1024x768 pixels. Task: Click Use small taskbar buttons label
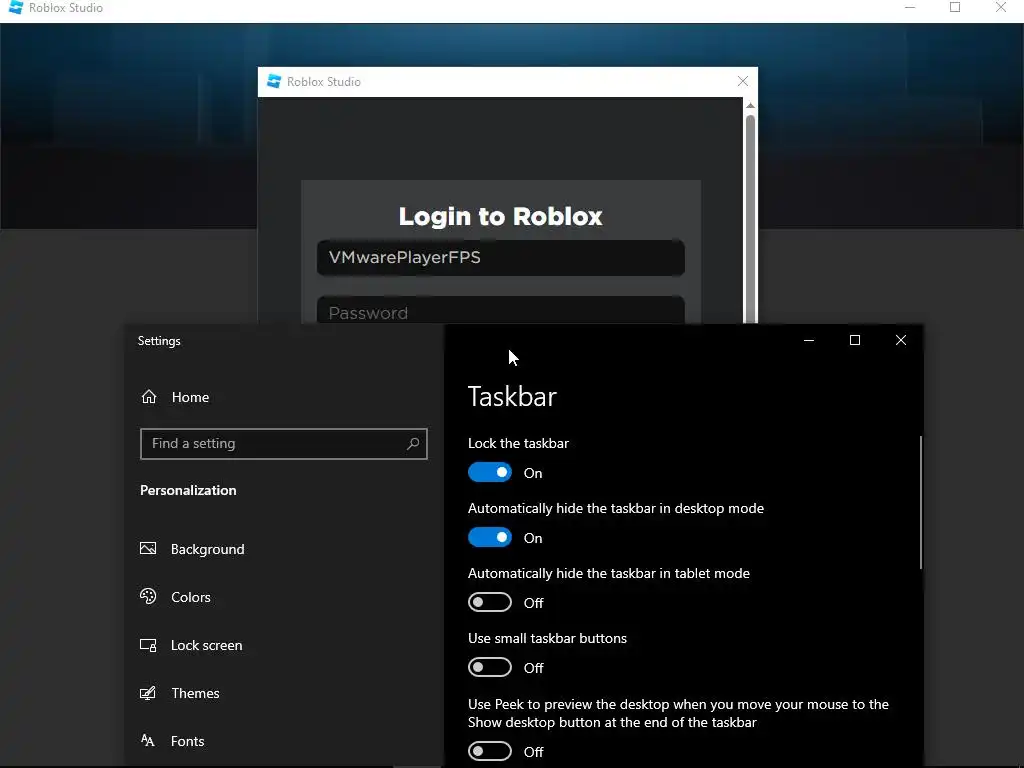(x=547, y=639)
